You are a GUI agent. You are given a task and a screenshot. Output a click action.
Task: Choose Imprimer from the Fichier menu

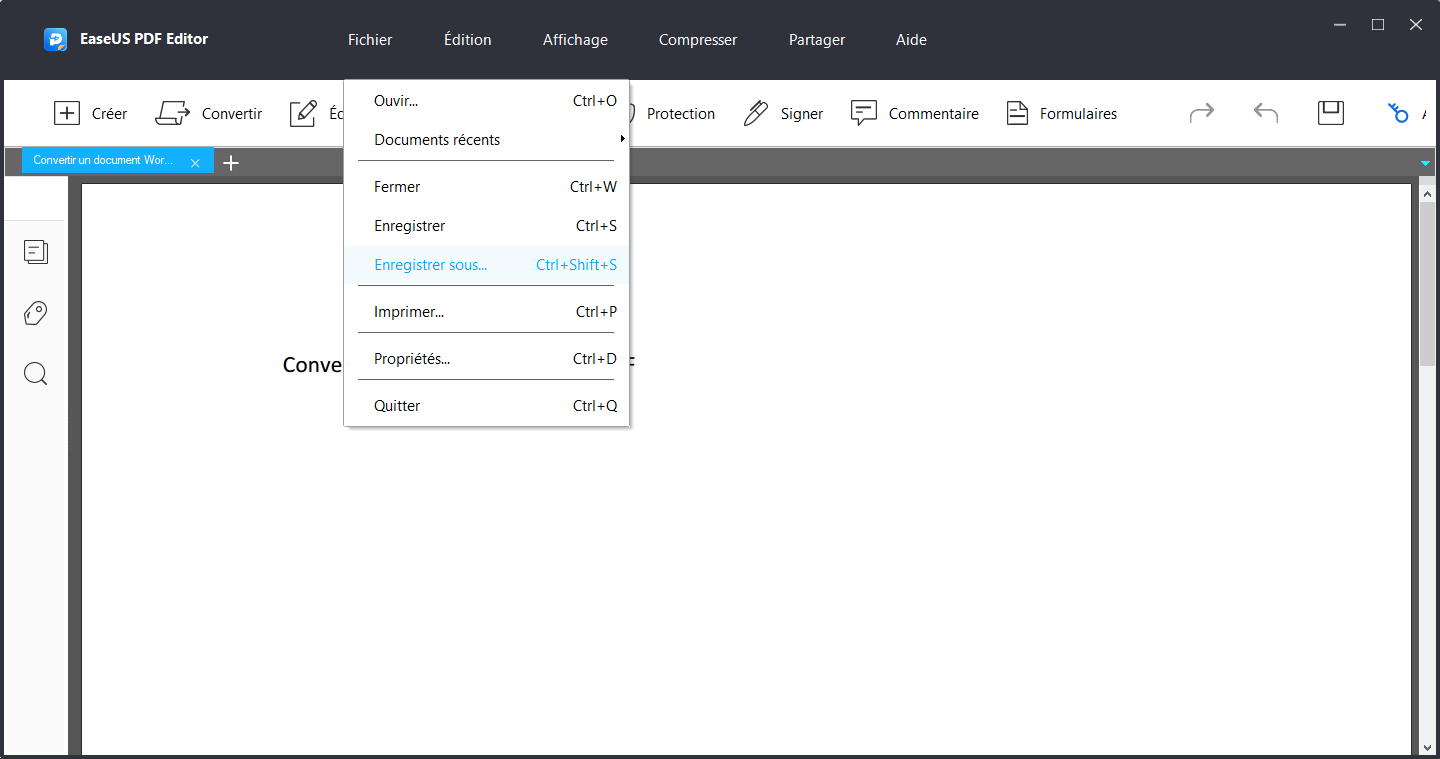[x=410, y=311]
